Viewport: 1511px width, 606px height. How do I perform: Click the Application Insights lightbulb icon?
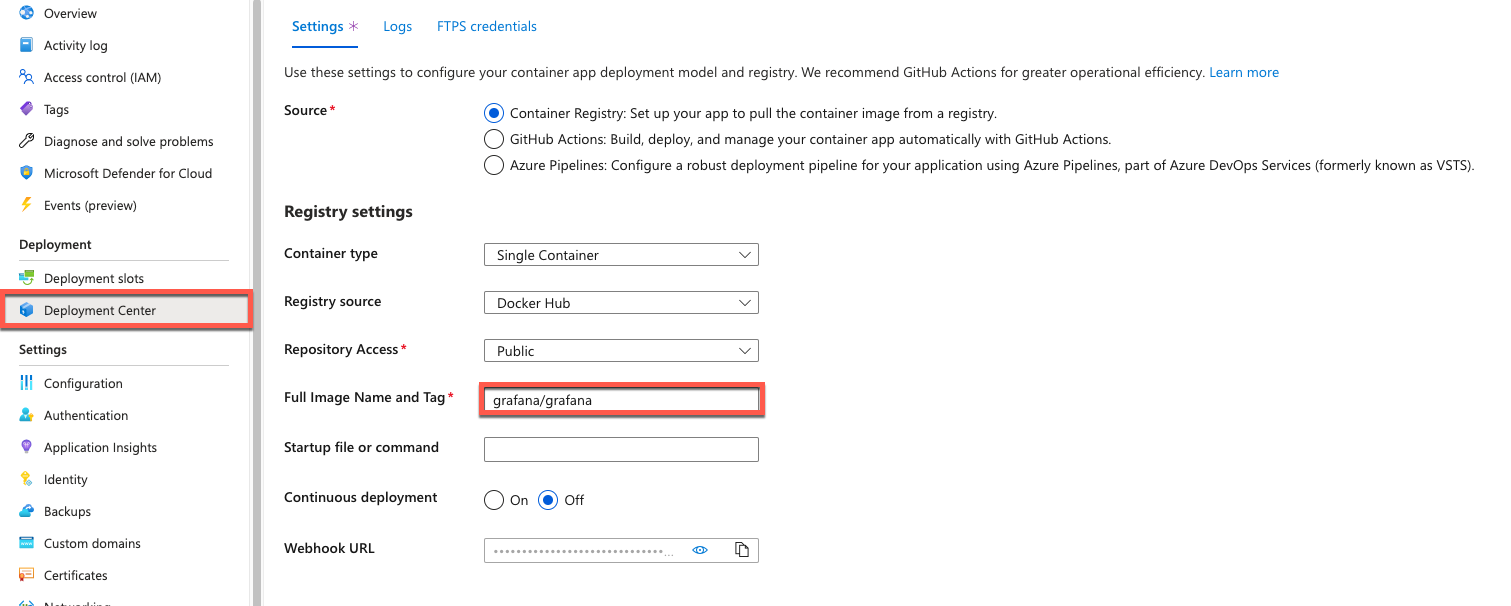coord(27,447)
